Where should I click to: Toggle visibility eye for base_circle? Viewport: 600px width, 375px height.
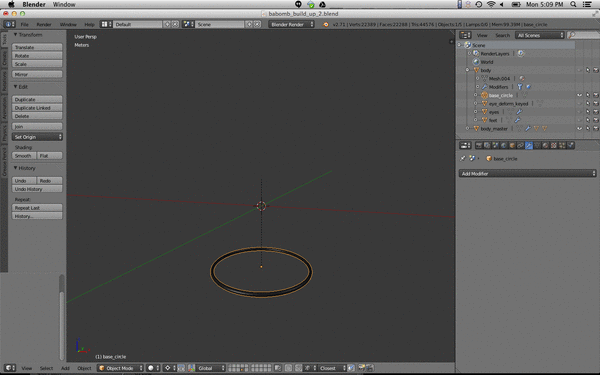579,95
